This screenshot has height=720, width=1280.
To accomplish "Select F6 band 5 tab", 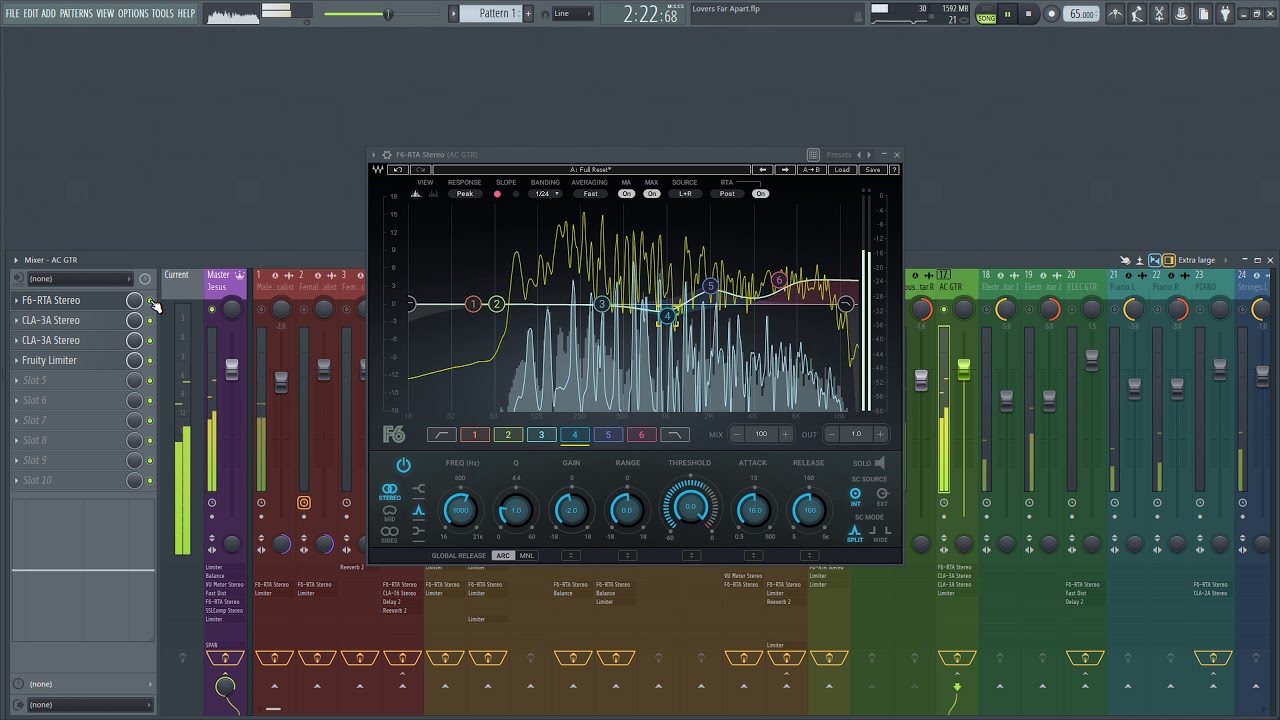I will pyautogui.click(x=608, y=435).
